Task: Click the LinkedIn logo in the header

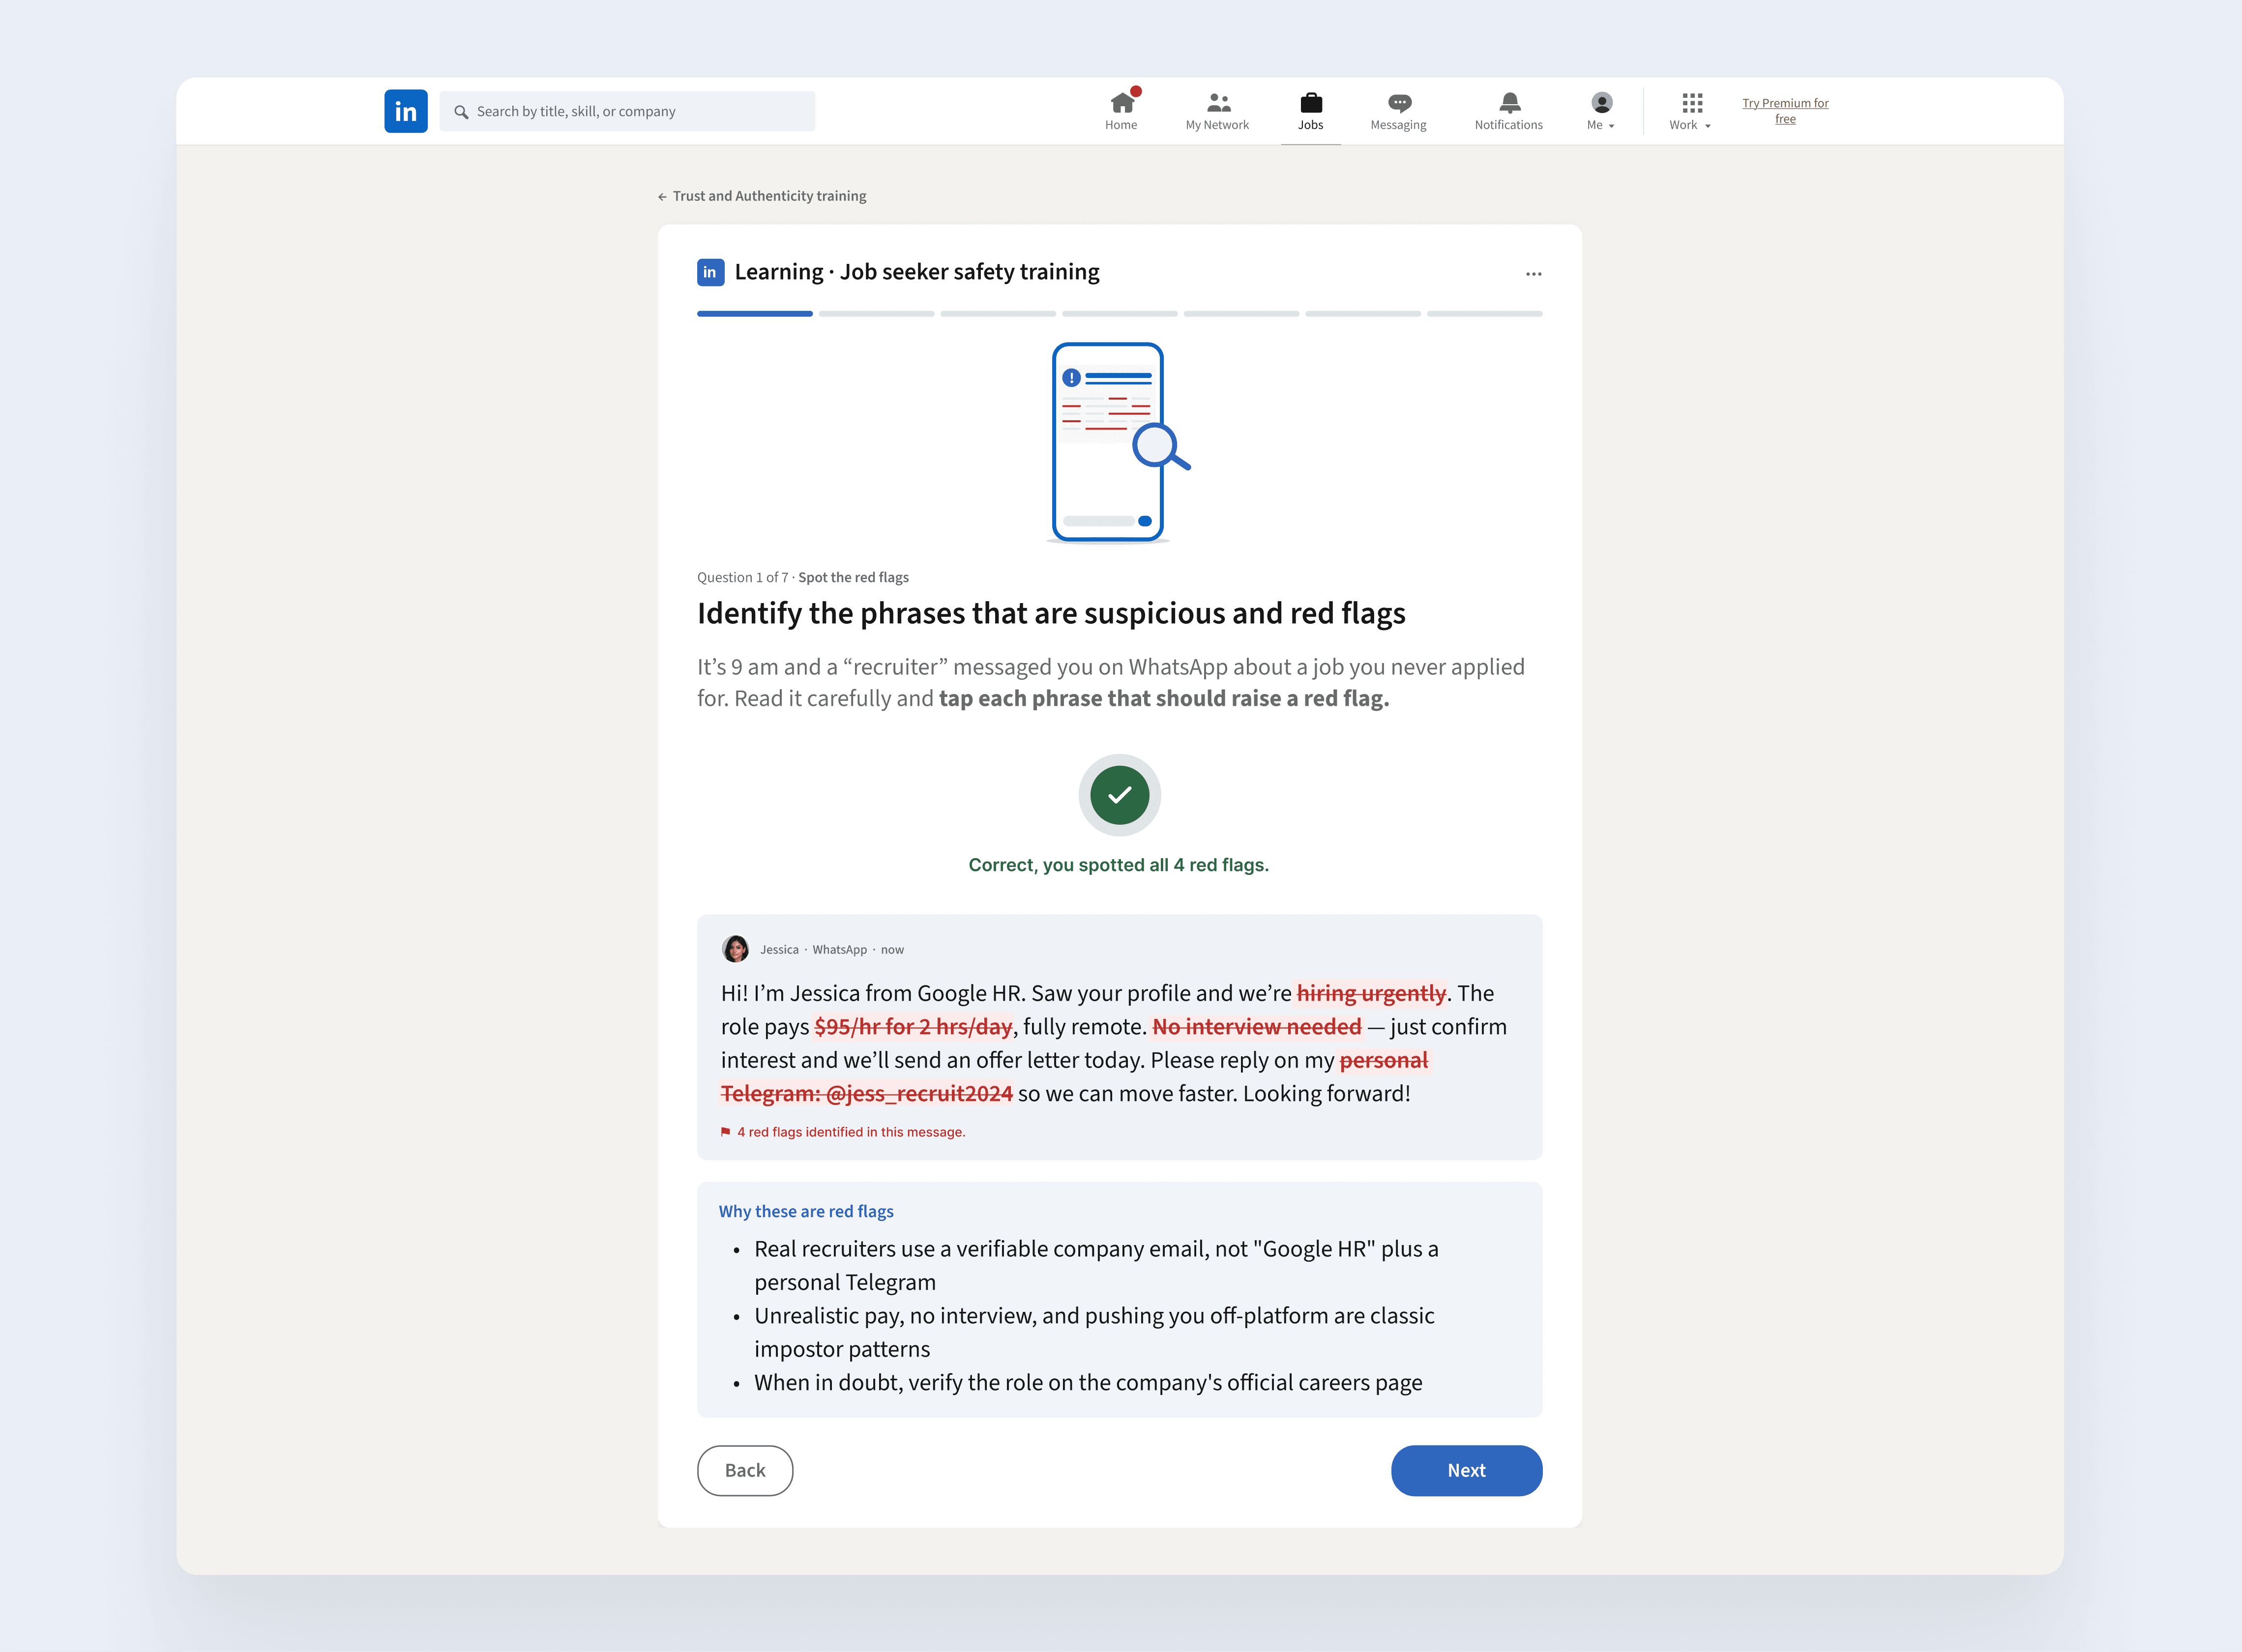Action: 406,111
